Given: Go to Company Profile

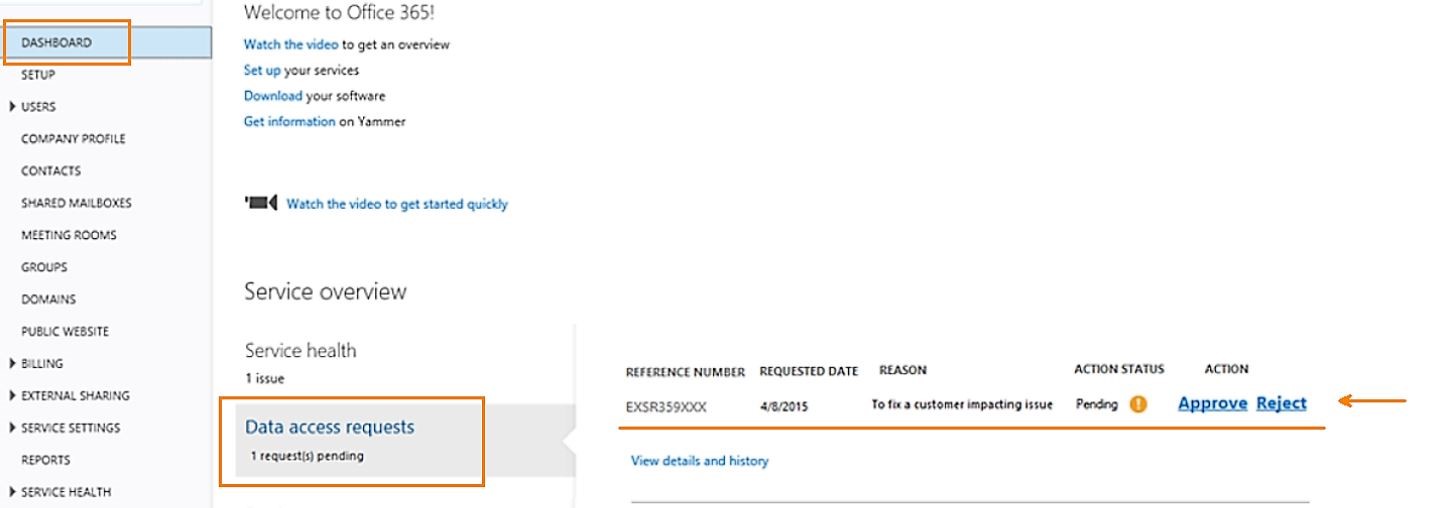Looking at the screenshot, I should (73, 139).
